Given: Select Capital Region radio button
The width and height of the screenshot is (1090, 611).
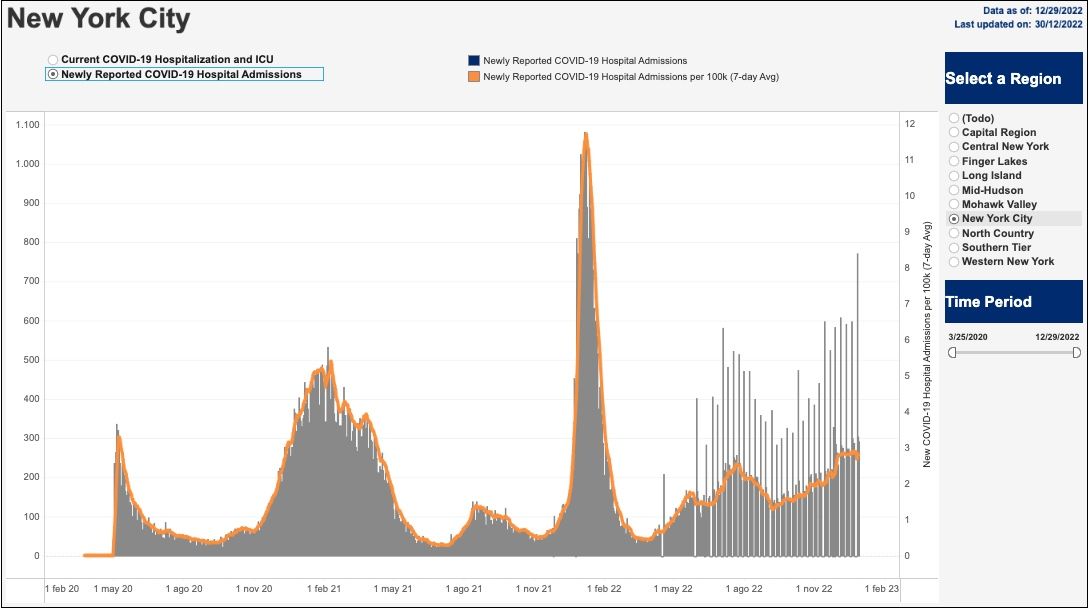Looking at the screenshot, I should (x=954, y=132).
